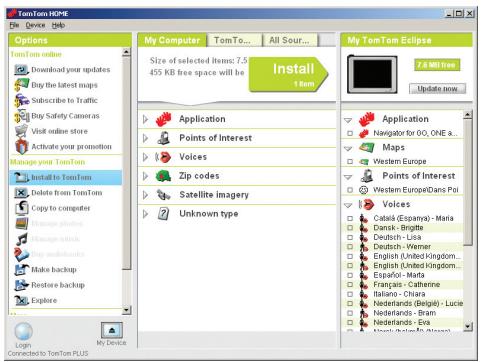Click the Restore backup icon
The height and width of the screenshot is (362, 482).
point(22,285)
